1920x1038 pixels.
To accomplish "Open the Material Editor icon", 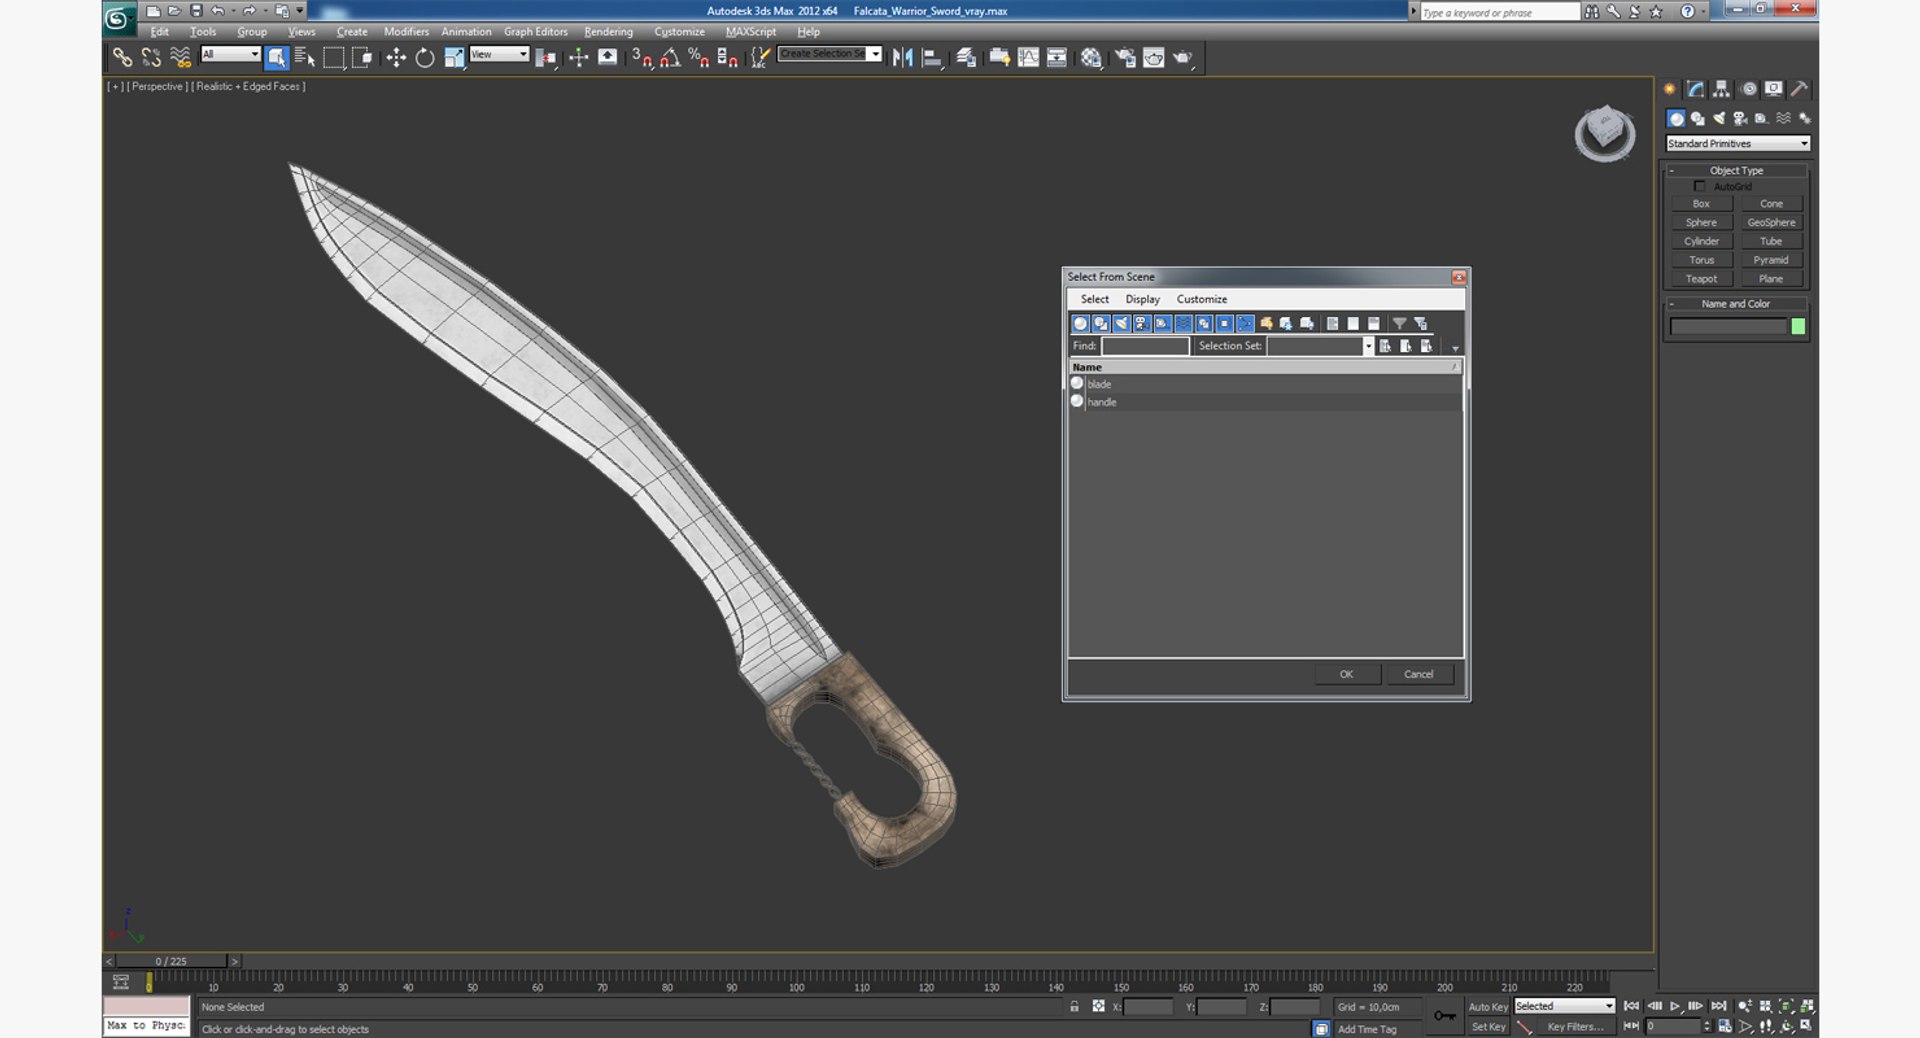I will 1091,58.
